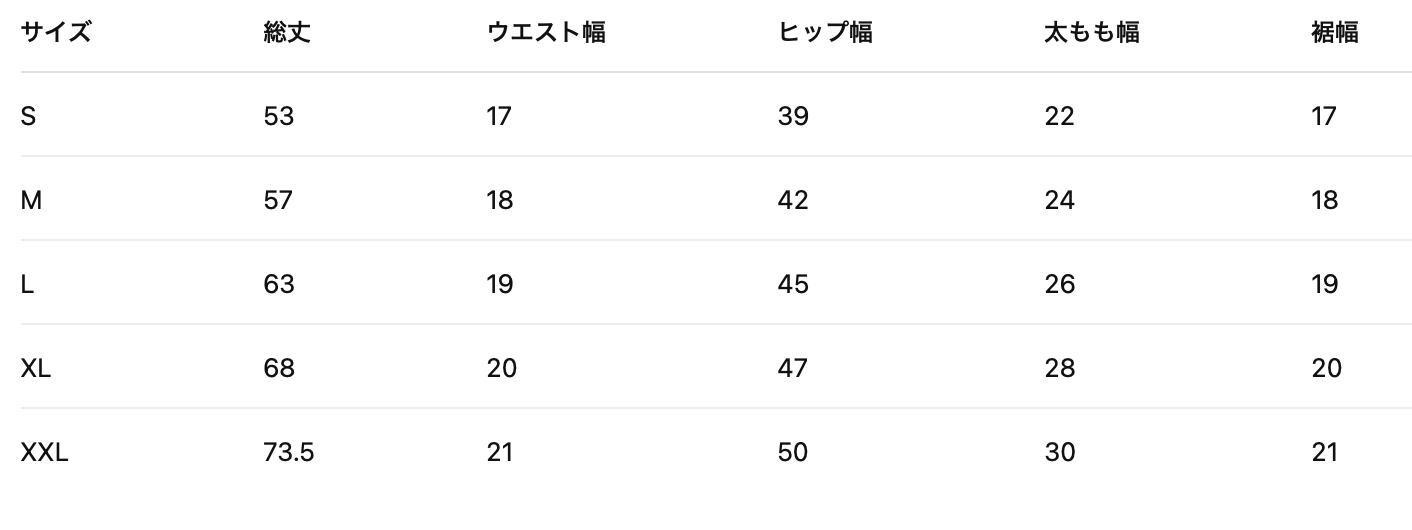Click the 73.5 total length value

[x=289, y=453]
